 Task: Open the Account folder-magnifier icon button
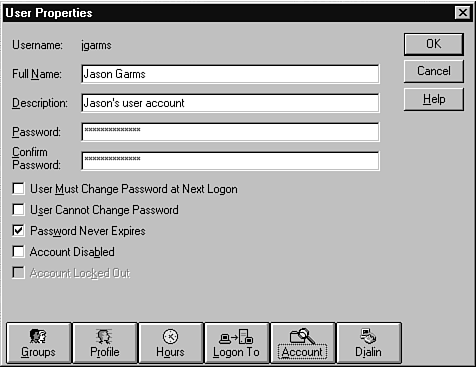coord(302,343)
